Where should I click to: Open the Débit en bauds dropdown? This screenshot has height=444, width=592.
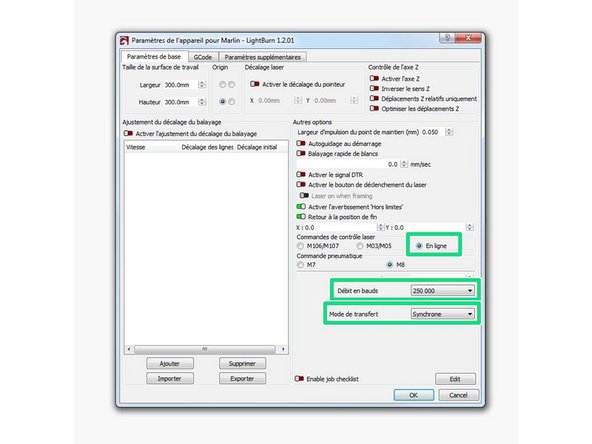coord(442,291)
